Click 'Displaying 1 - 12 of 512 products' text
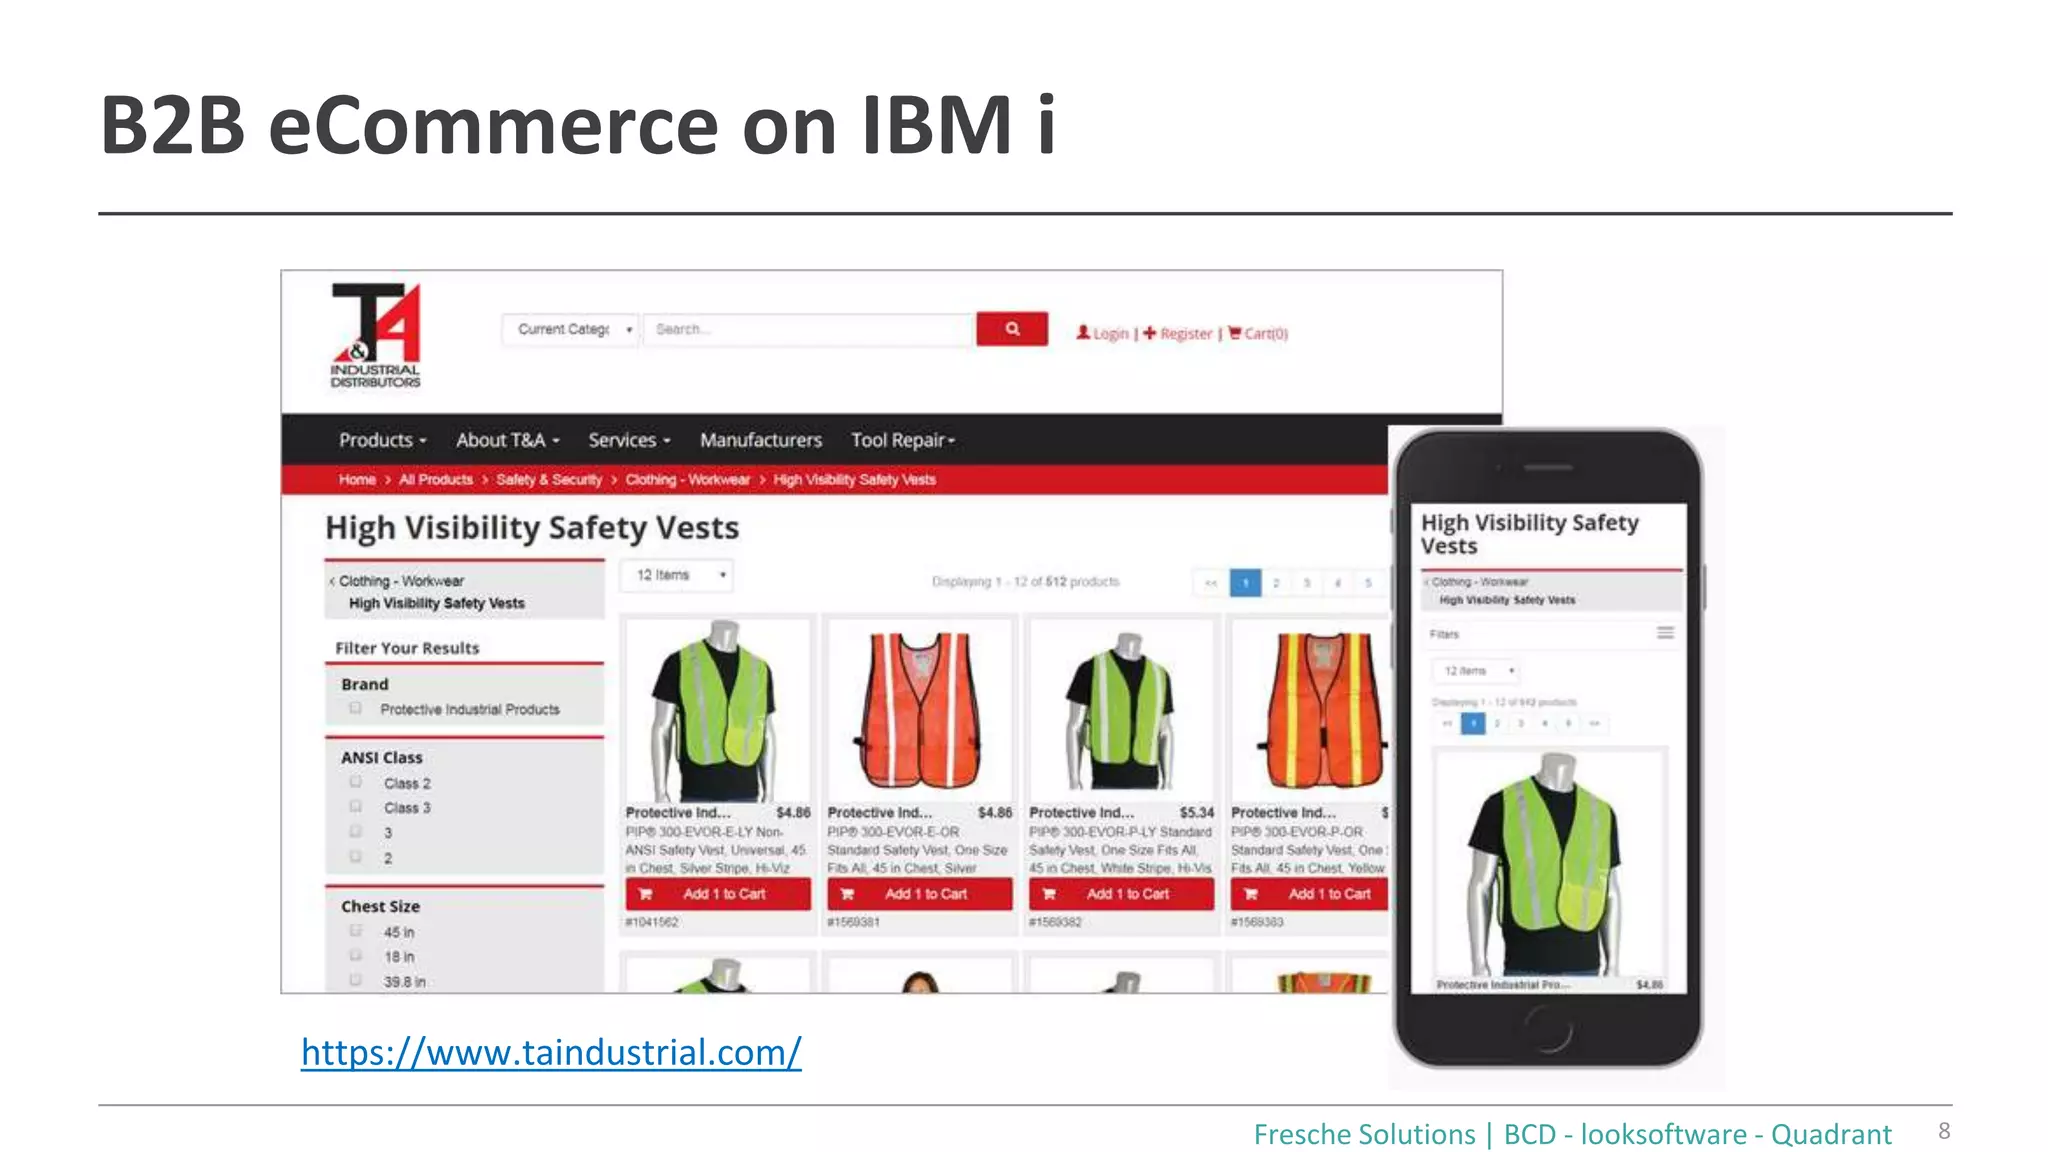This screenshot has height=1152, width=2048. point(1025,582)
